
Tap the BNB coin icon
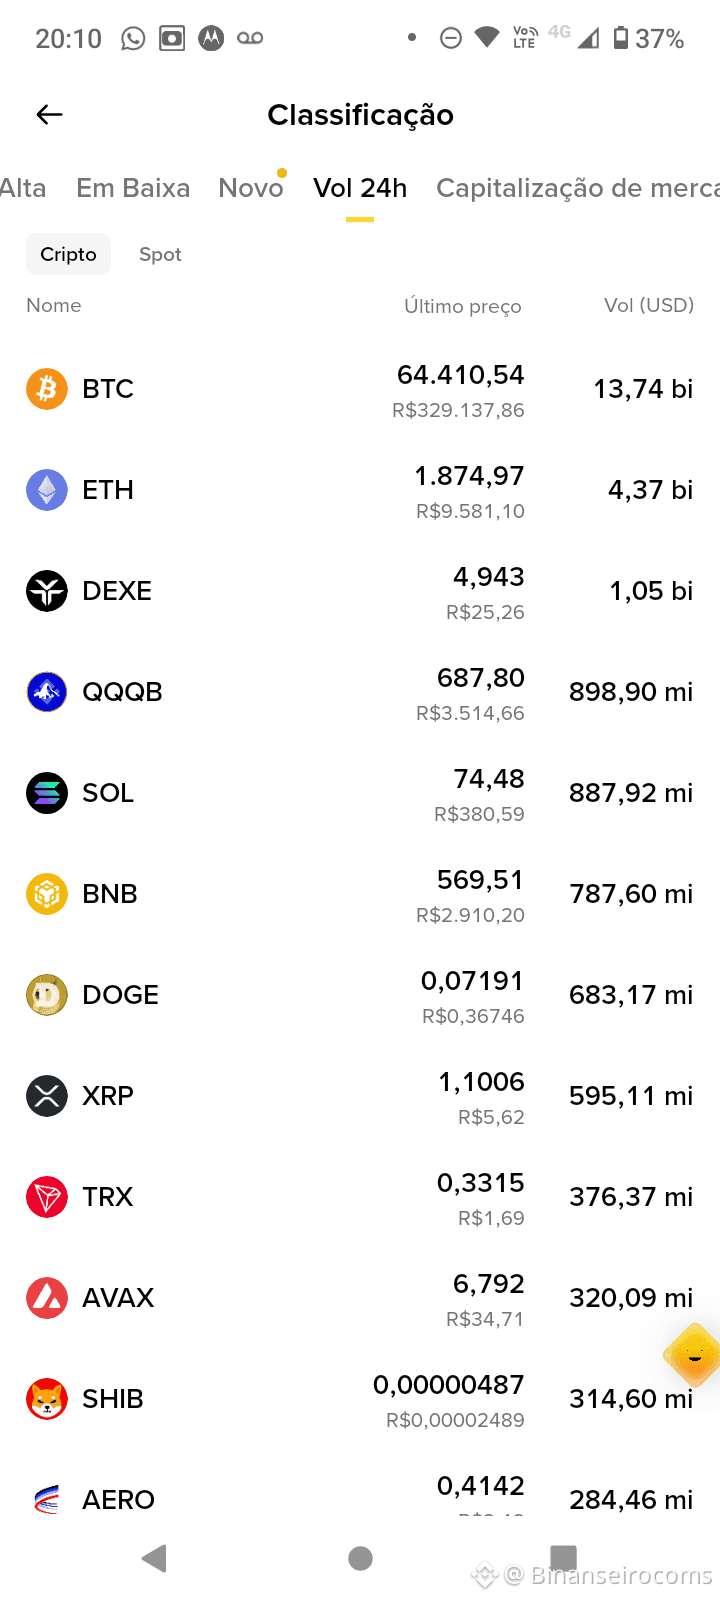(x=47, y=894)
